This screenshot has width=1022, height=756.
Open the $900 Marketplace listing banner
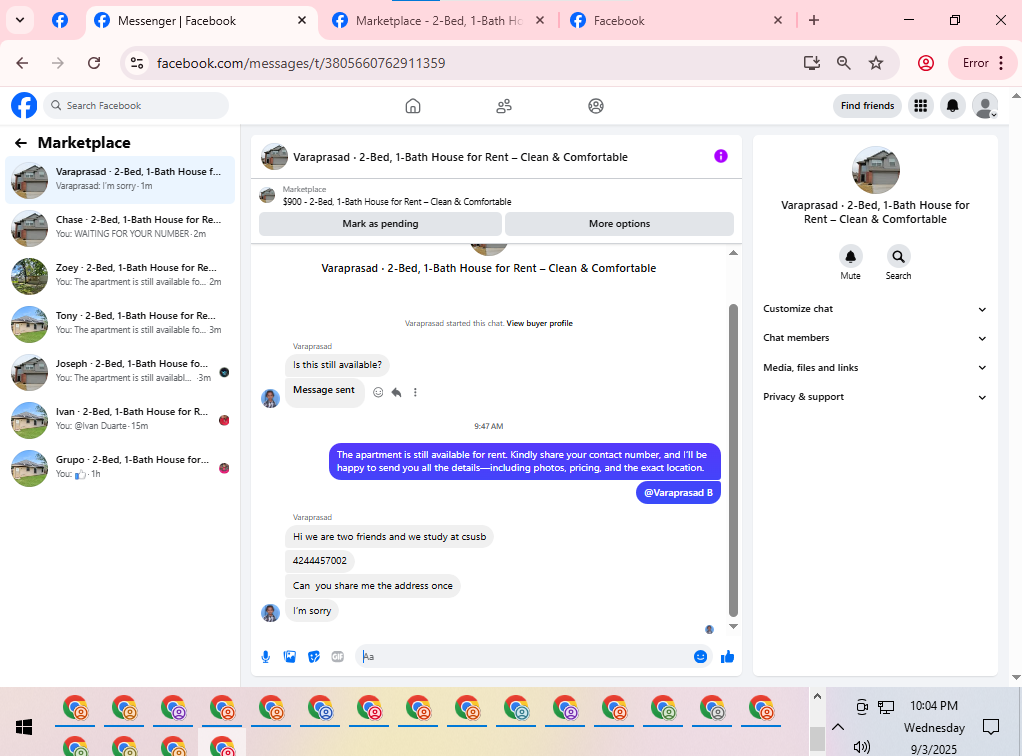(x=496, y=195)
